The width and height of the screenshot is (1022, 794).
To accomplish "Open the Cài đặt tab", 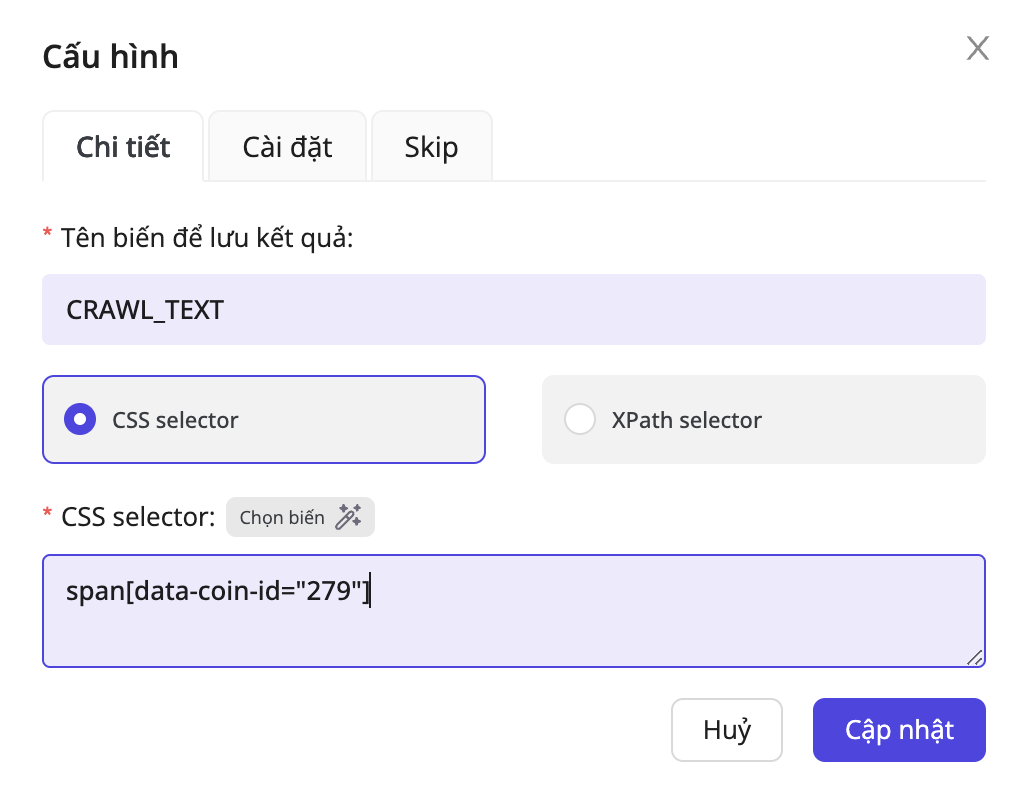I will 287,147.
